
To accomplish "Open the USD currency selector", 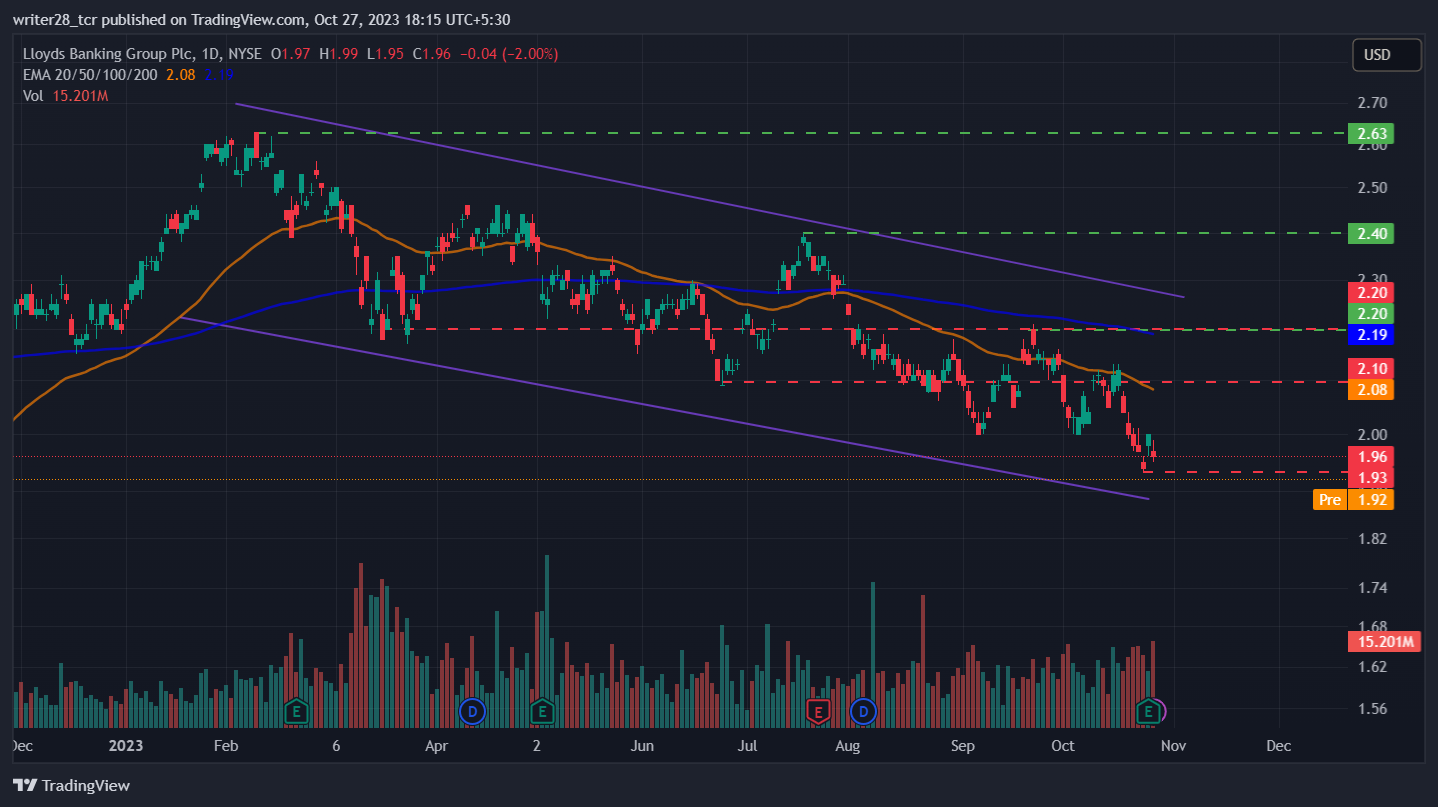I will 1387,55.
